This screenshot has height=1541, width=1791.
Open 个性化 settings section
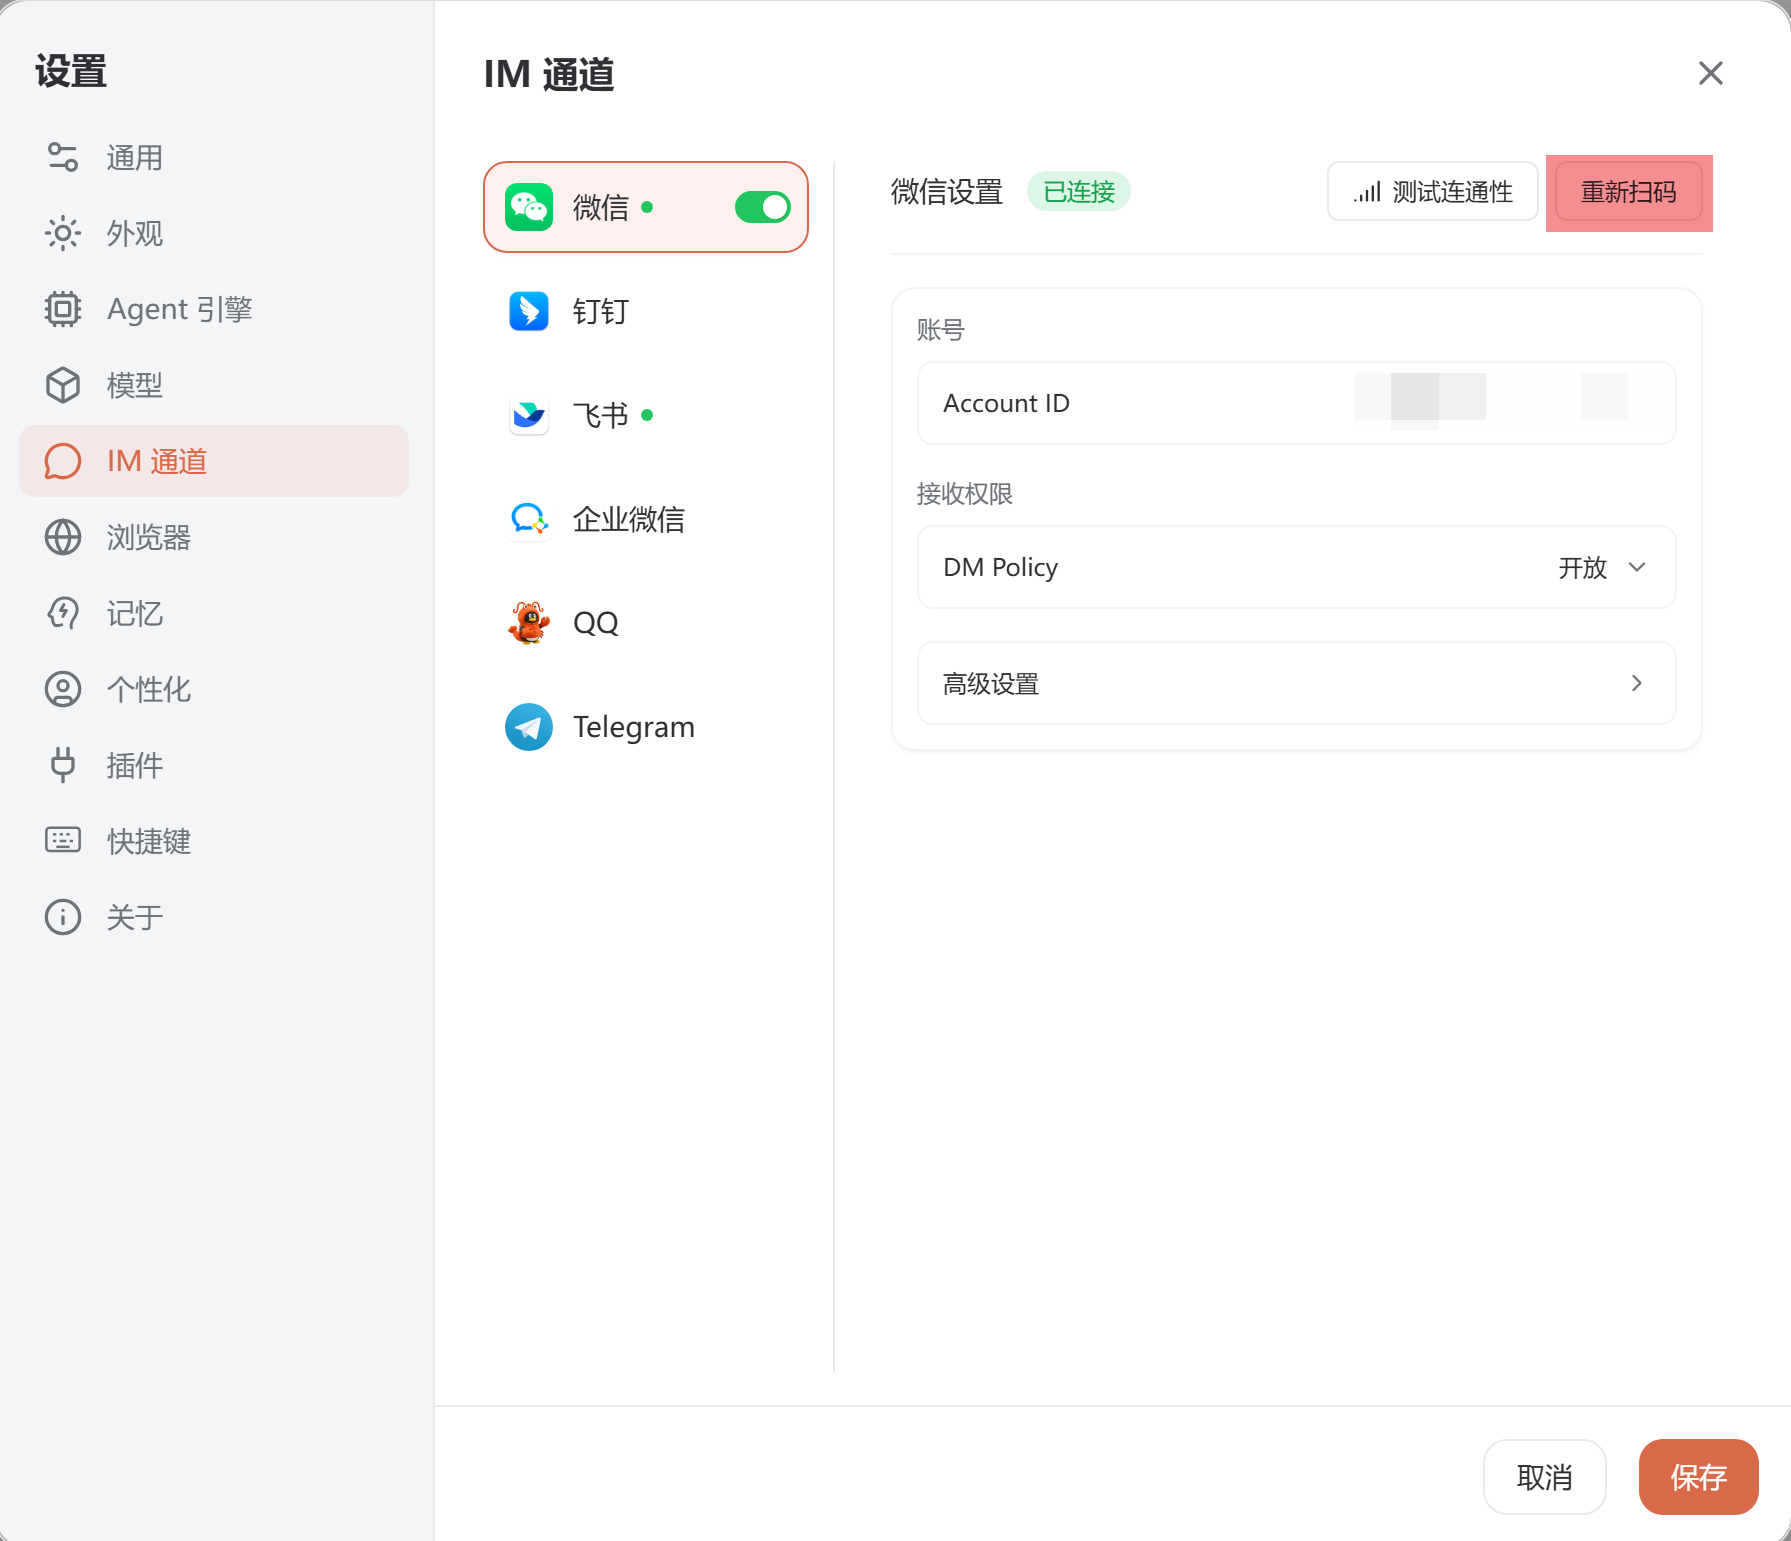(214, 689)
